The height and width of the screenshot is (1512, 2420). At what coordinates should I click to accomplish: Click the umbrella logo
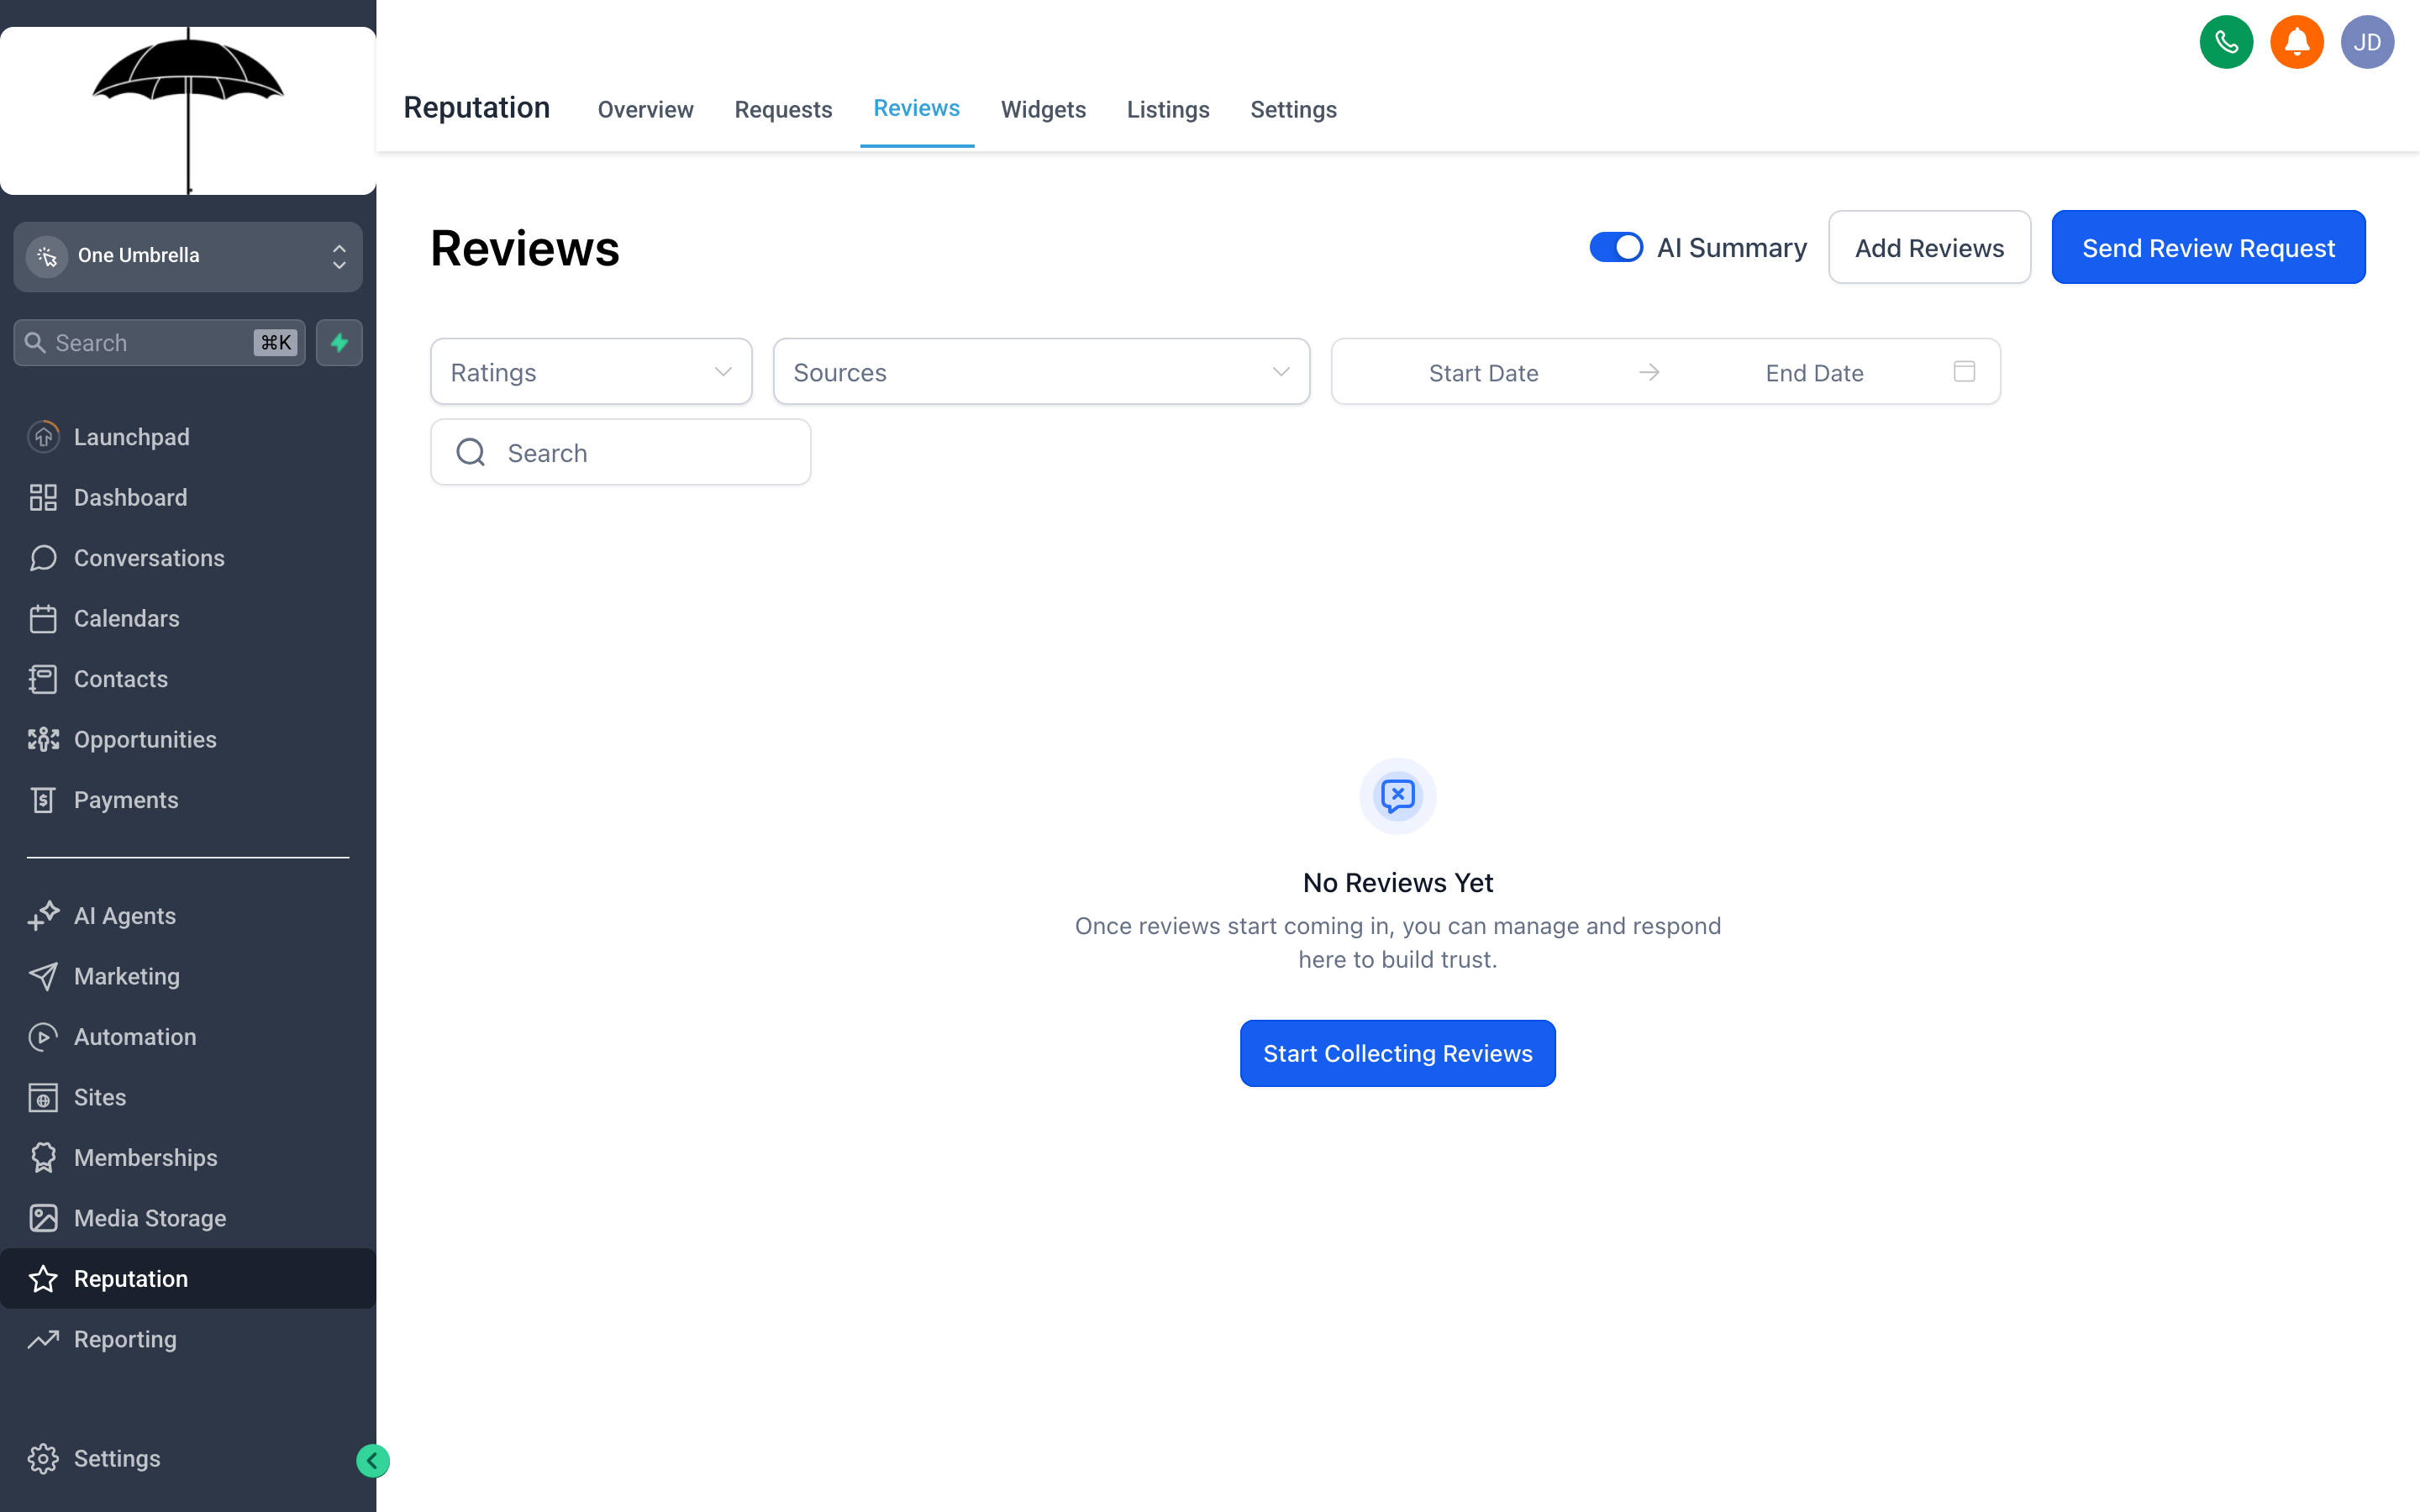188,110
